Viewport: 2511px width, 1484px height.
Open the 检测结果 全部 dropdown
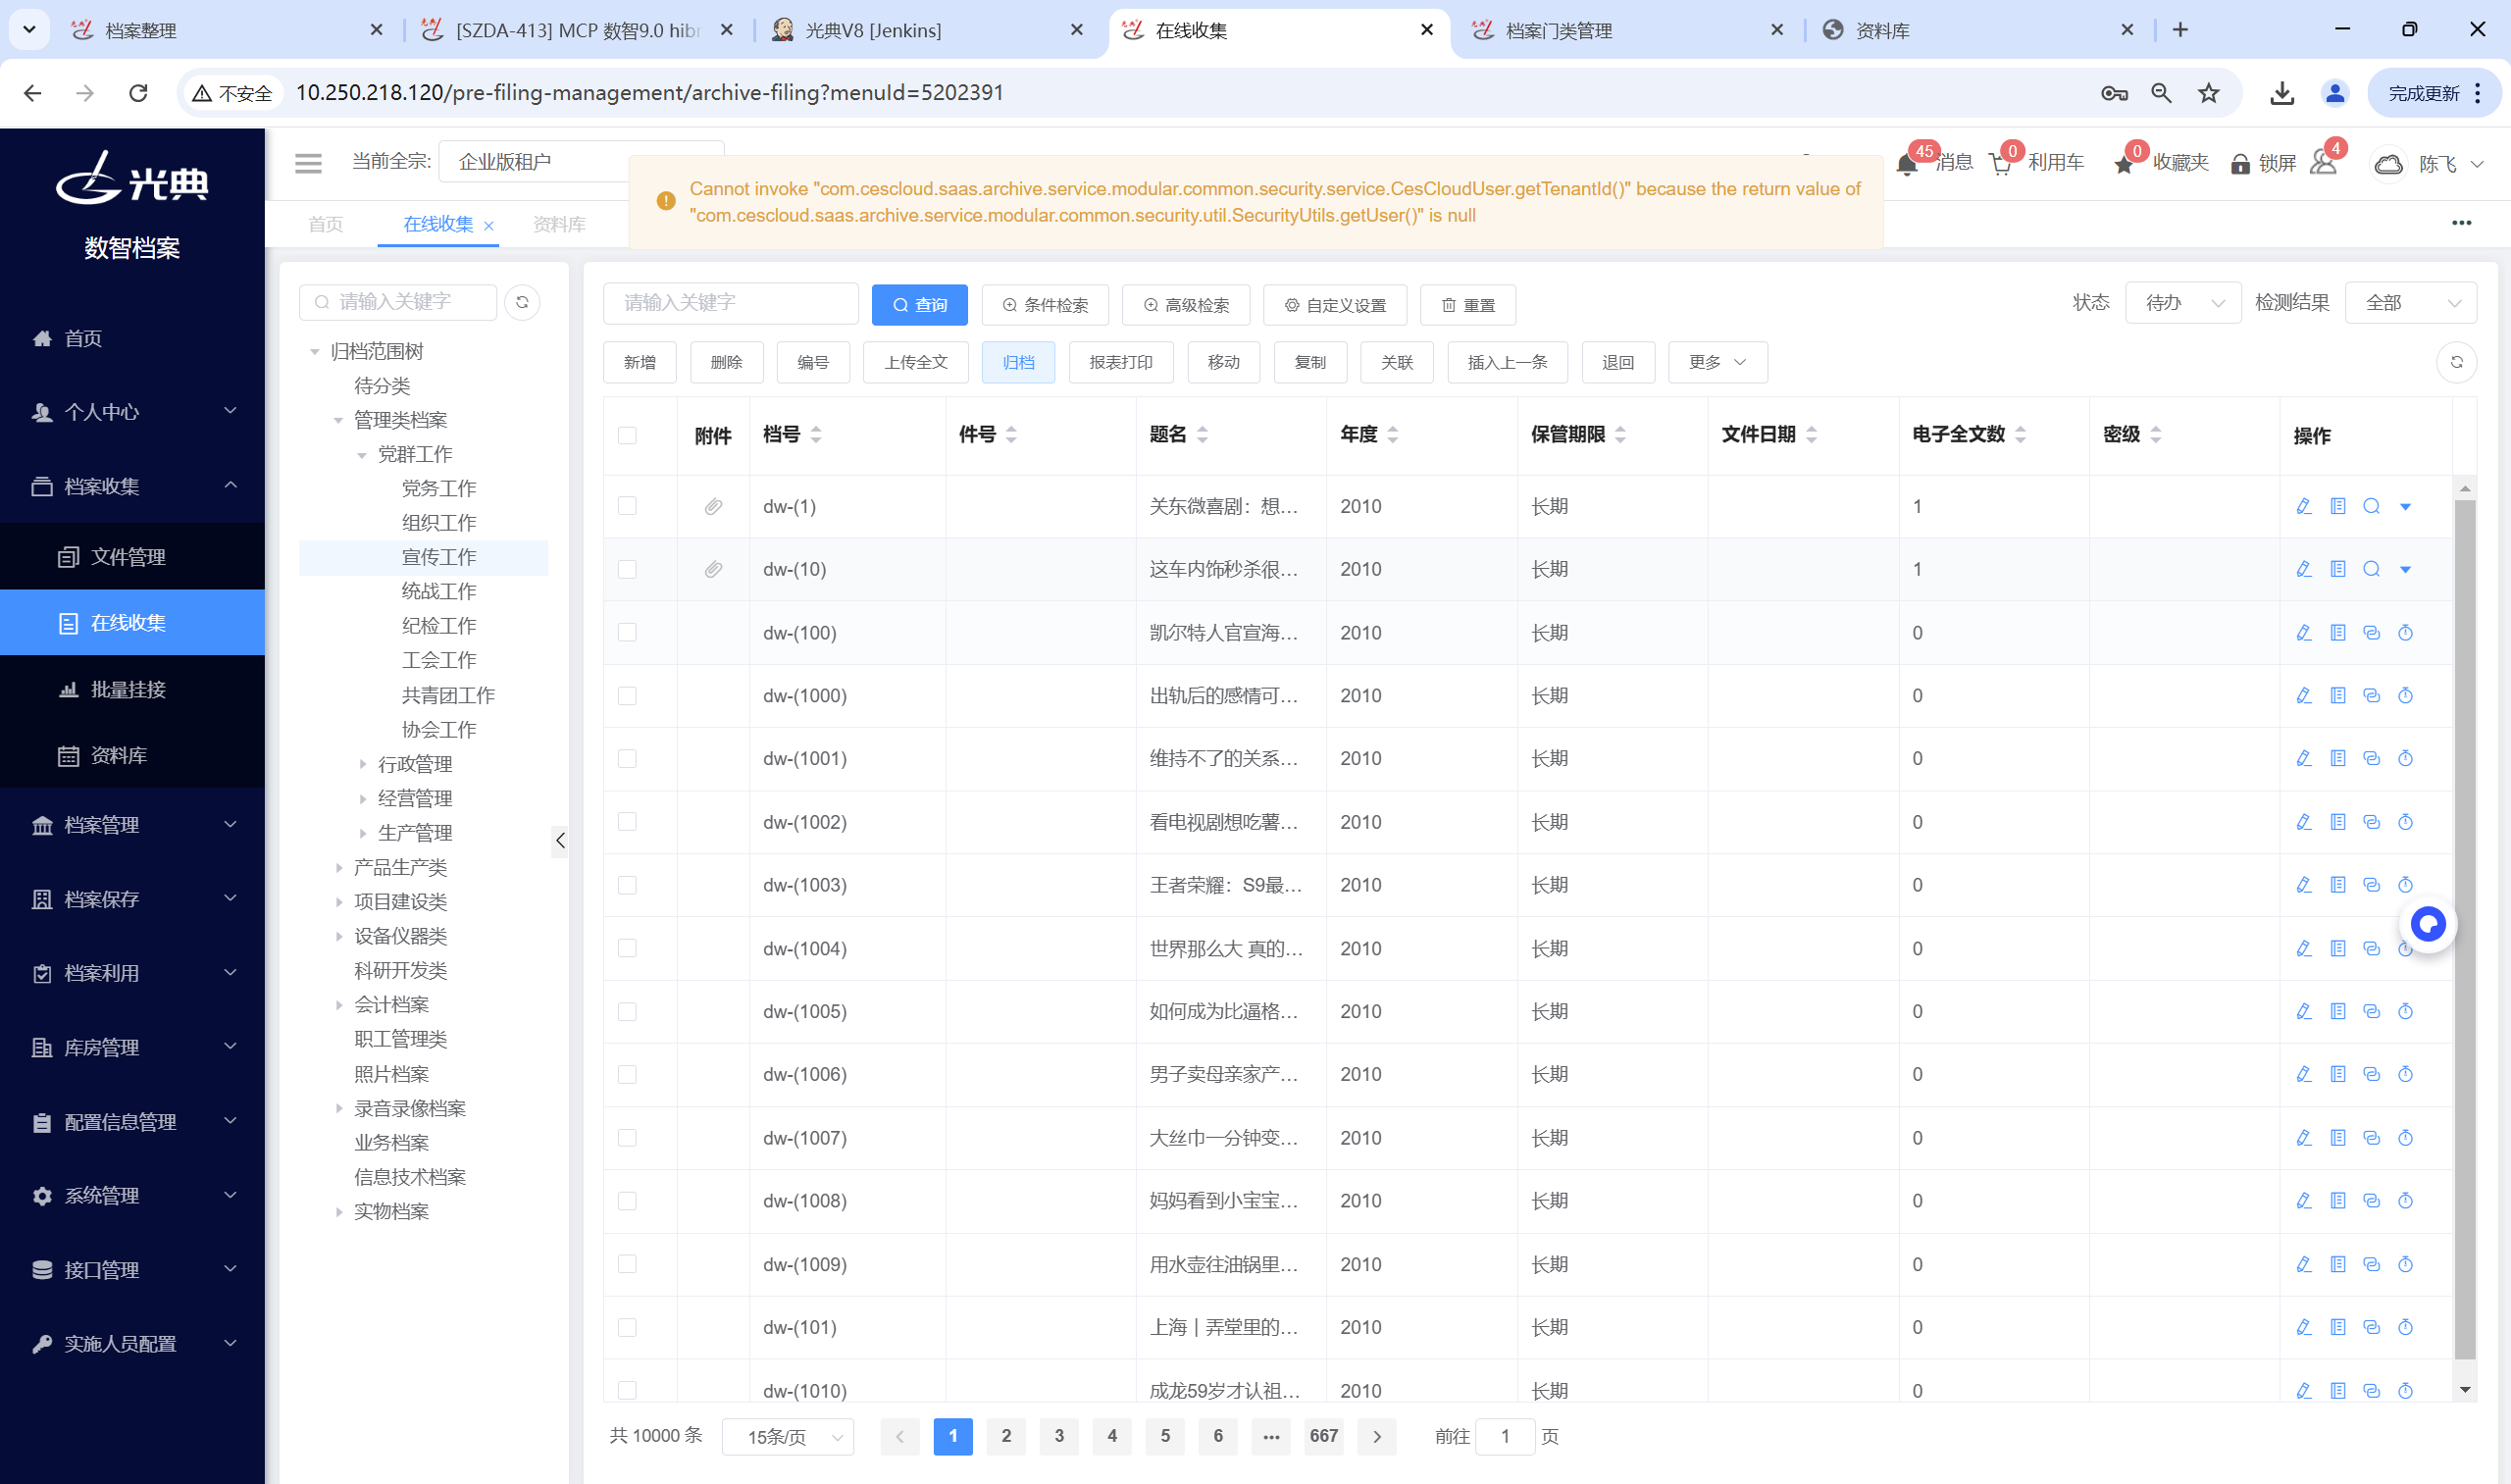coord(2410,303)
